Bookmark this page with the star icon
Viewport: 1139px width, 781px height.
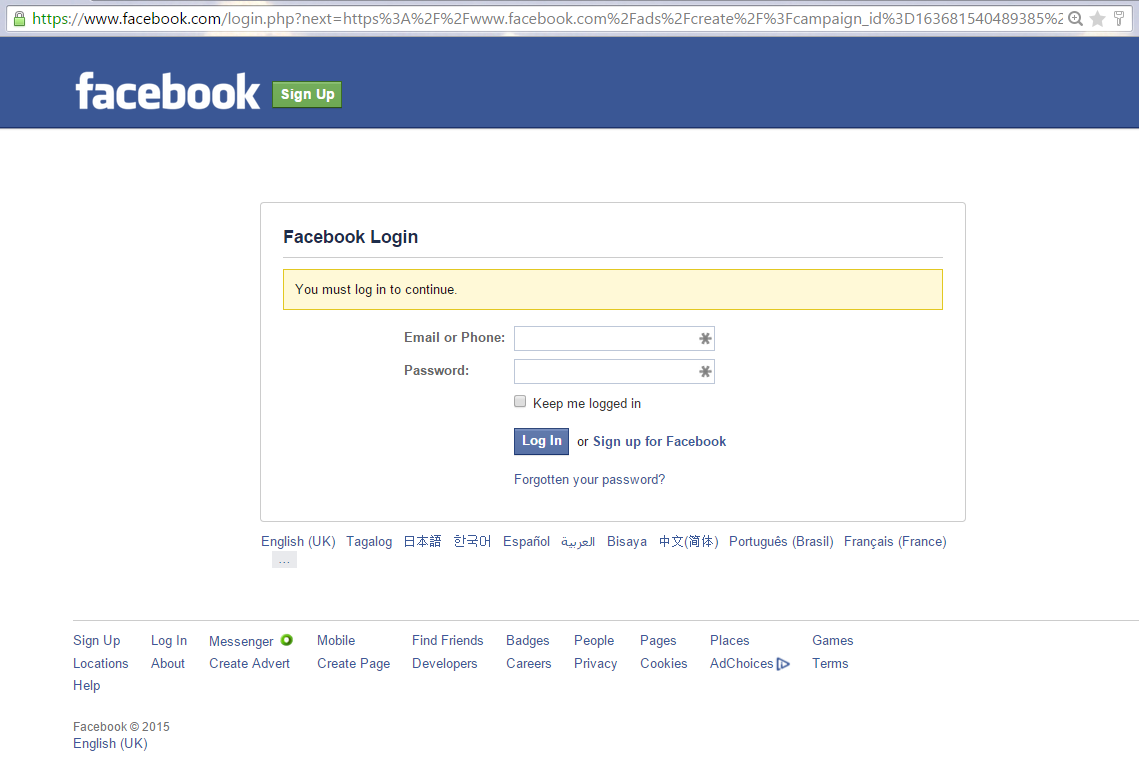click(x=1098, y=19)
